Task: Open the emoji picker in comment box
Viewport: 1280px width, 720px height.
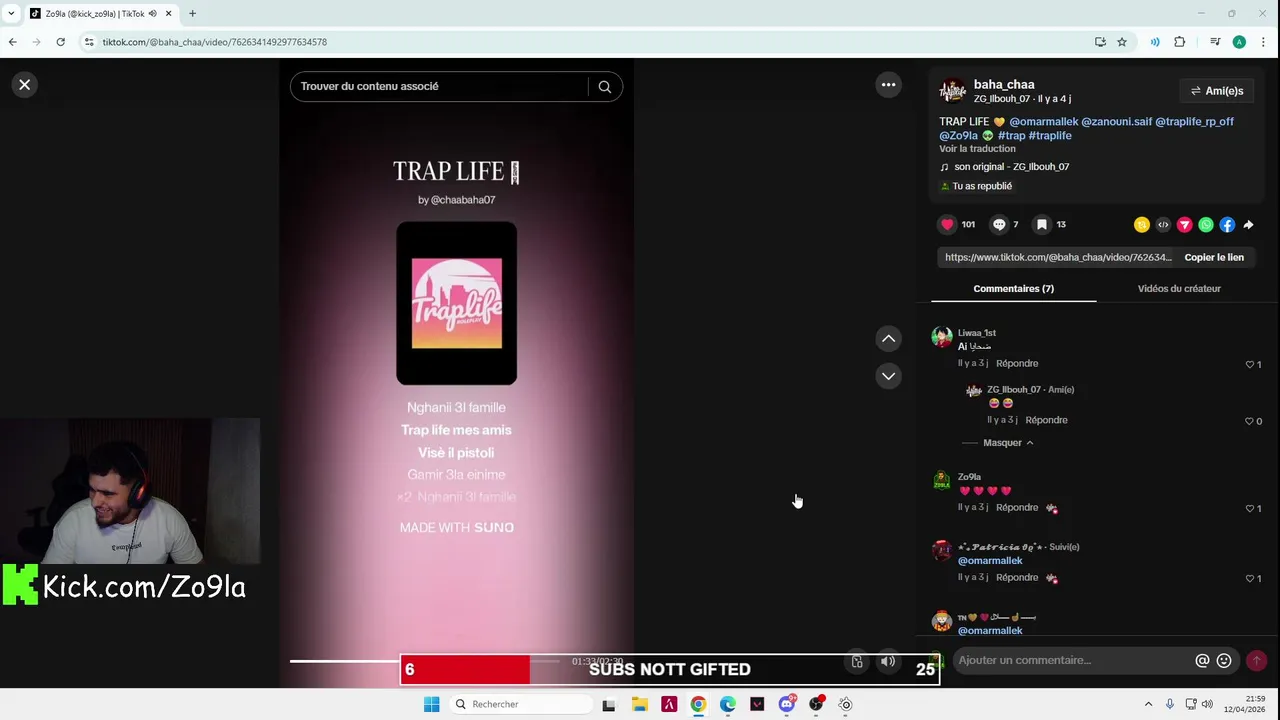Action: coord(1224,660)
